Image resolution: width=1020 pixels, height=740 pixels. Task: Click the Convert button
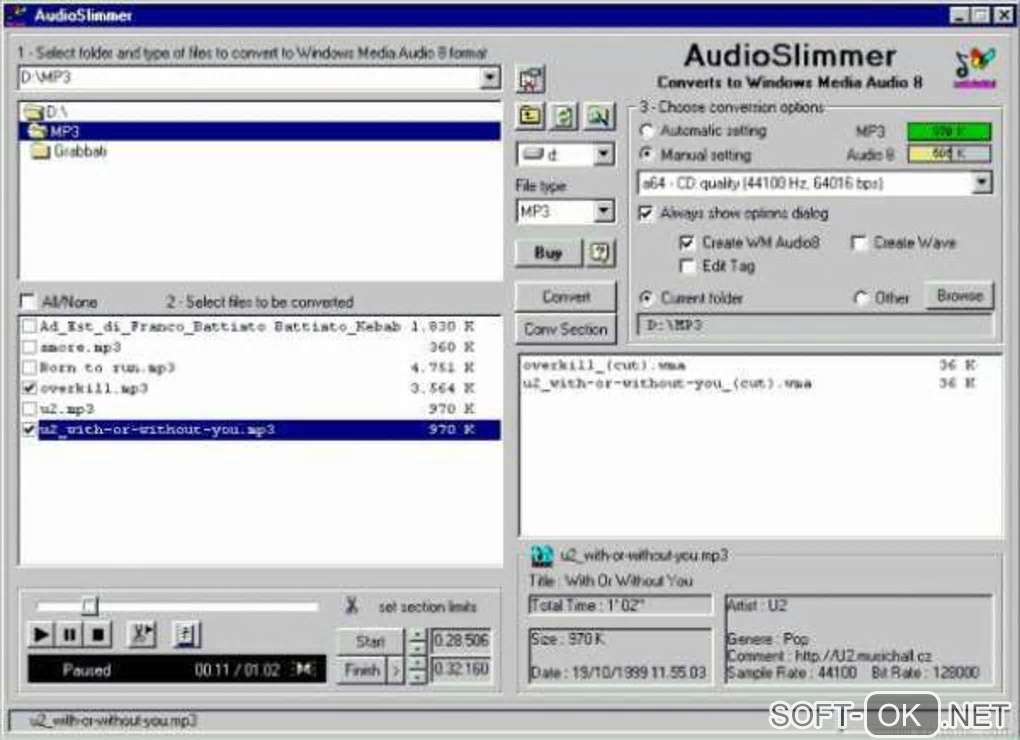[x=565, y=297]
